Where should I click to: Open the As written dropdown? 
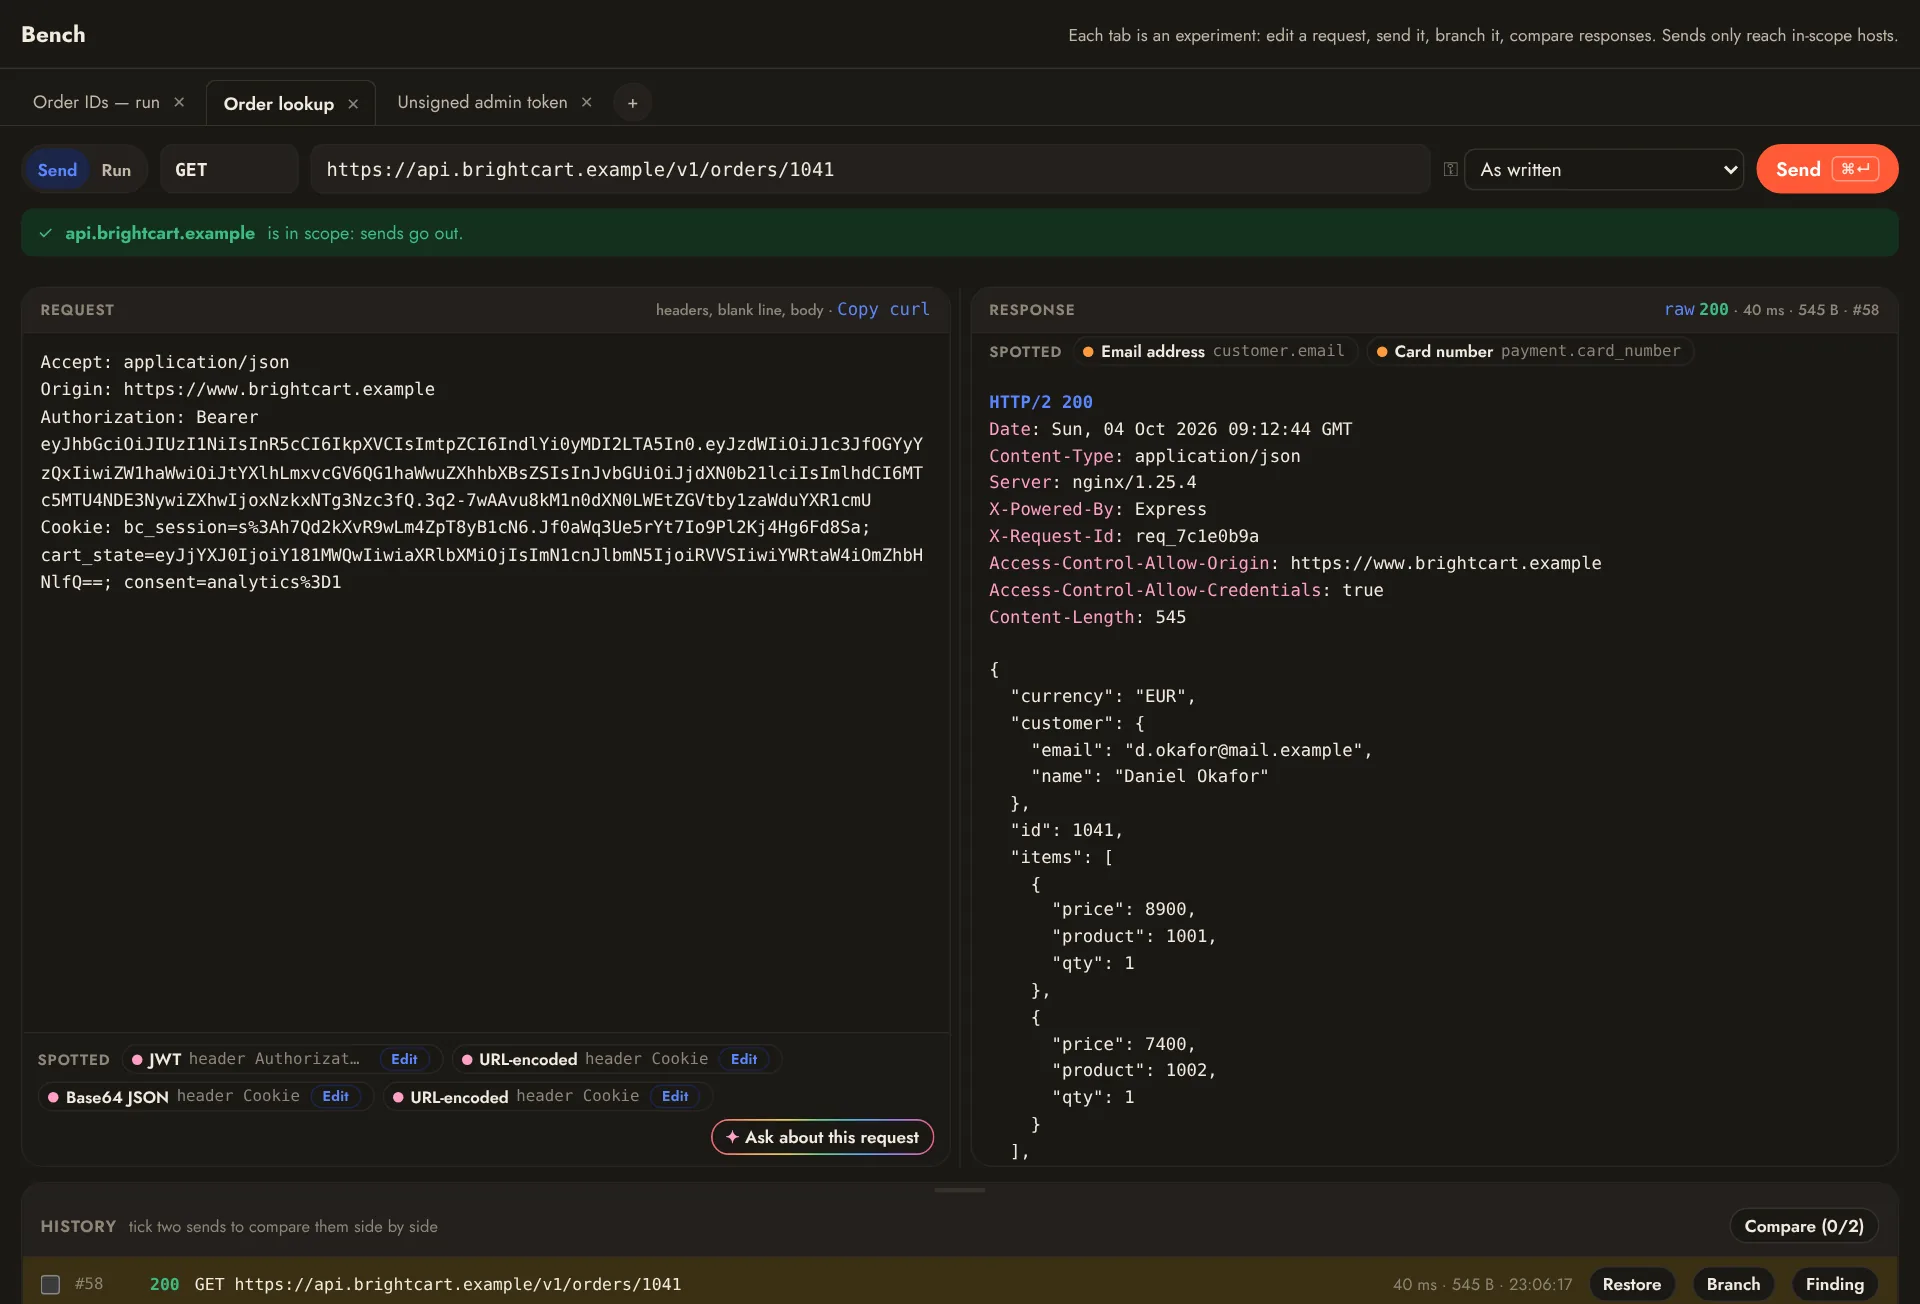pyautogui.click(x=1604, y=169)
